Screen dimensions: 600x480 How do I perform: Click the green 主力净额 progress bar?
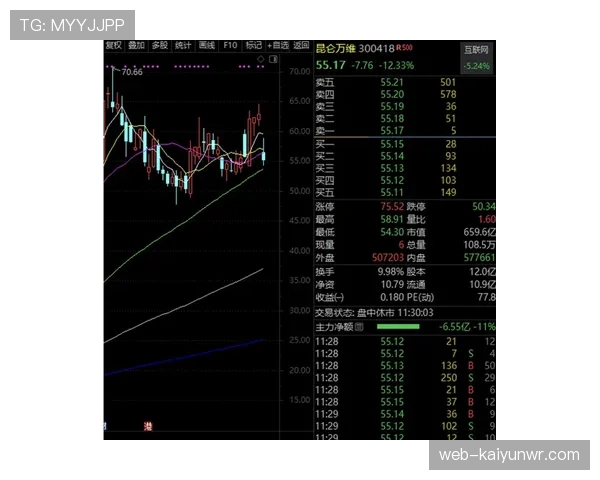[398, 326]
